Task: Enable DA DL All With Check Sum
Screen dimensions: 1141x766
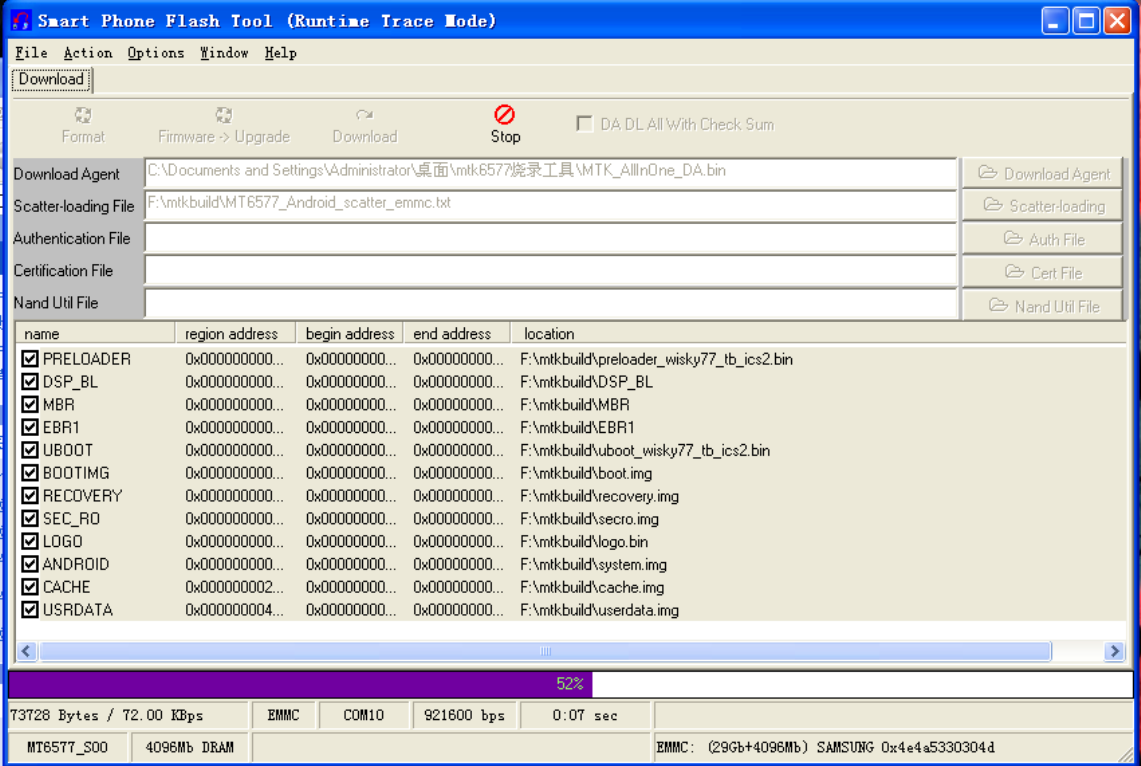Action: [x=584, y=124]
